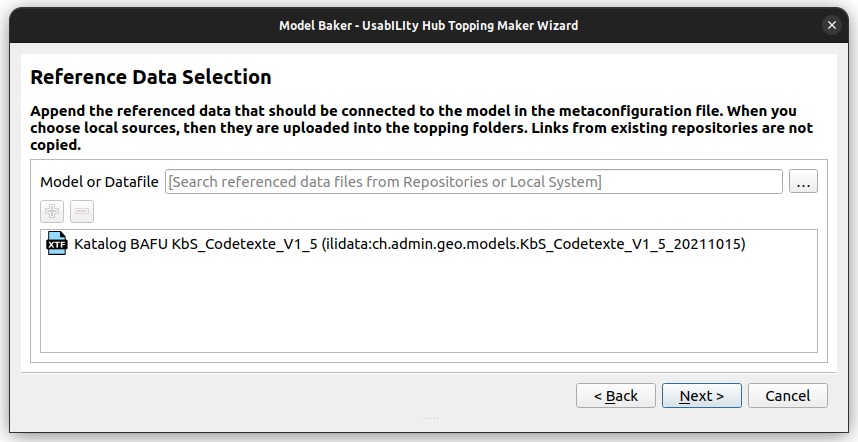Click the add referenced data plus icon
Screen dimensions: 858x442
[x=52, y=212]
